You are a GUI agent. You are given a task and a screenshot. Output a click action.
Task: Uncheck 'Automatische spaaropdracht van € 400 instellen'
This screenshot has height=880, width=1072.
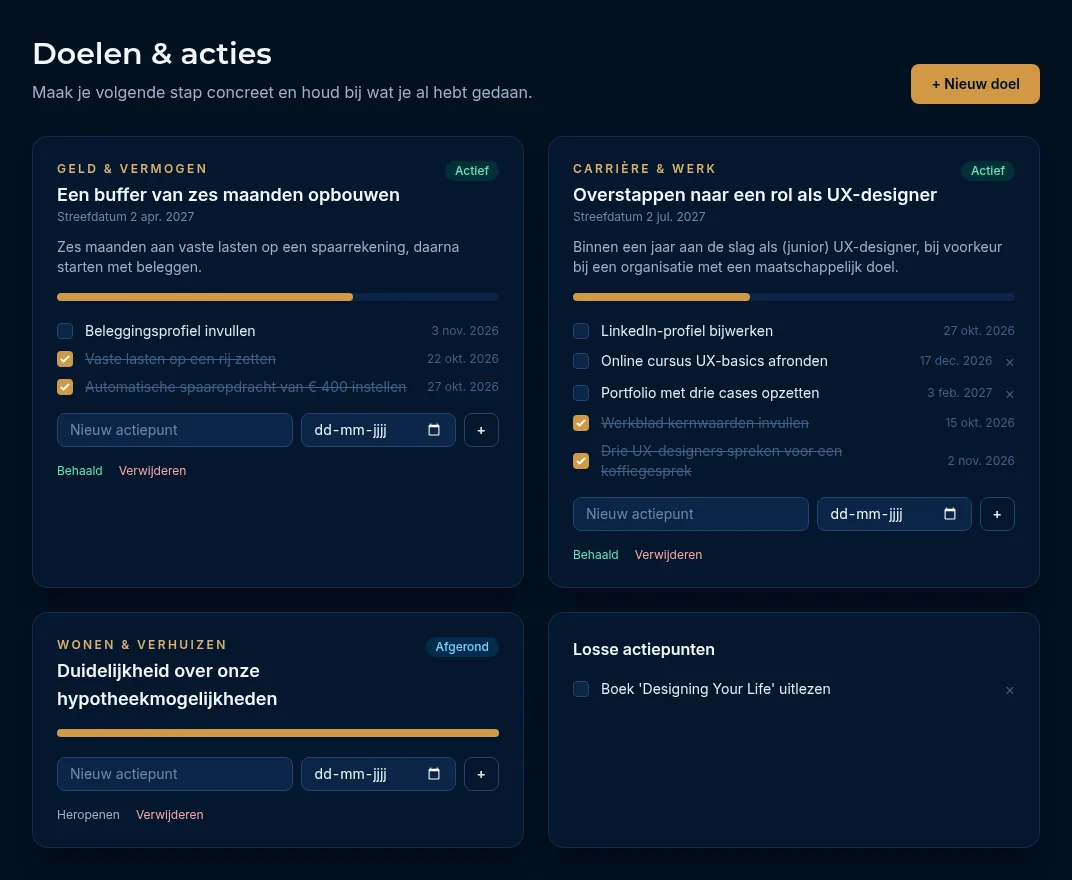[x=65, y=387]
